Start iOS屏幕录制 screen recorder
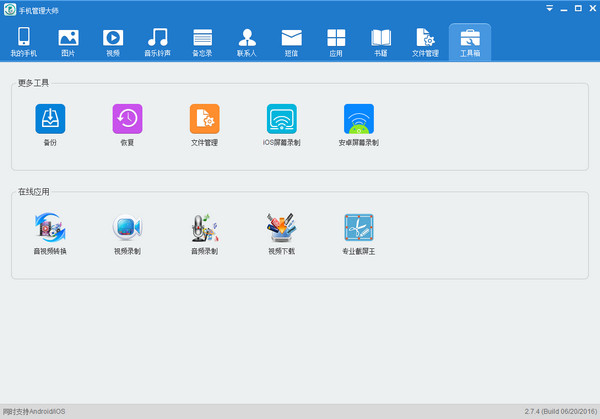Viewport: 600px width, 419px height. pos(282,119)
